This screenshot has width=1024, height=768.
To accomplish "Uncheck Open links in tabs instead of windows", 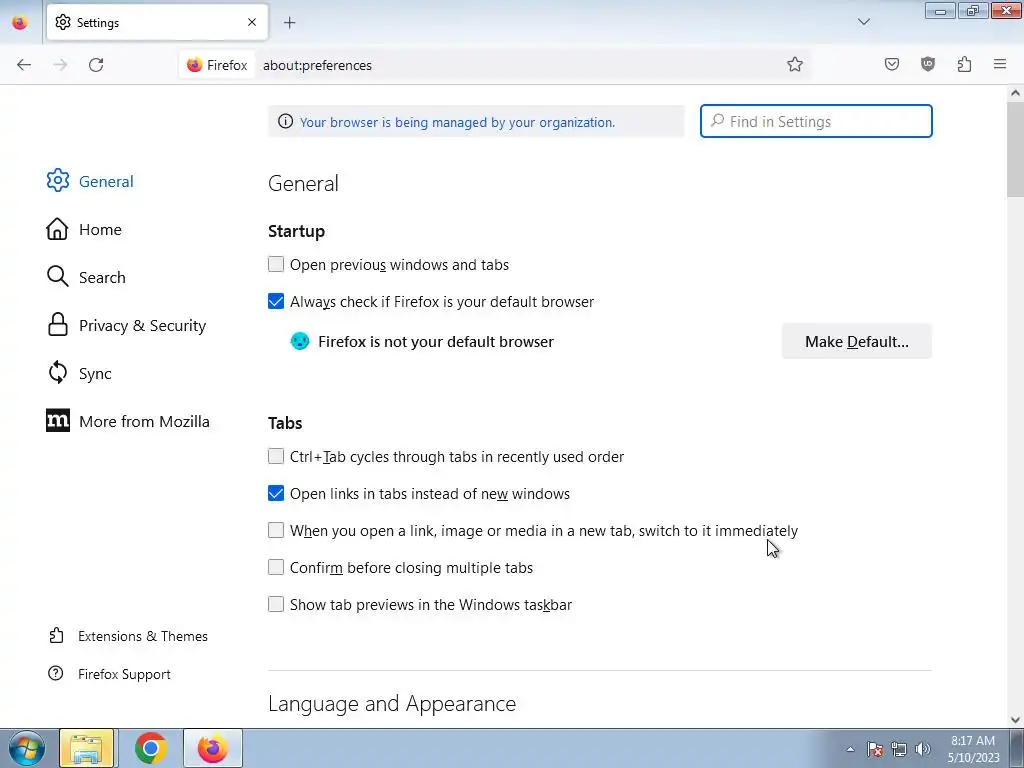I will coord(276,494).
